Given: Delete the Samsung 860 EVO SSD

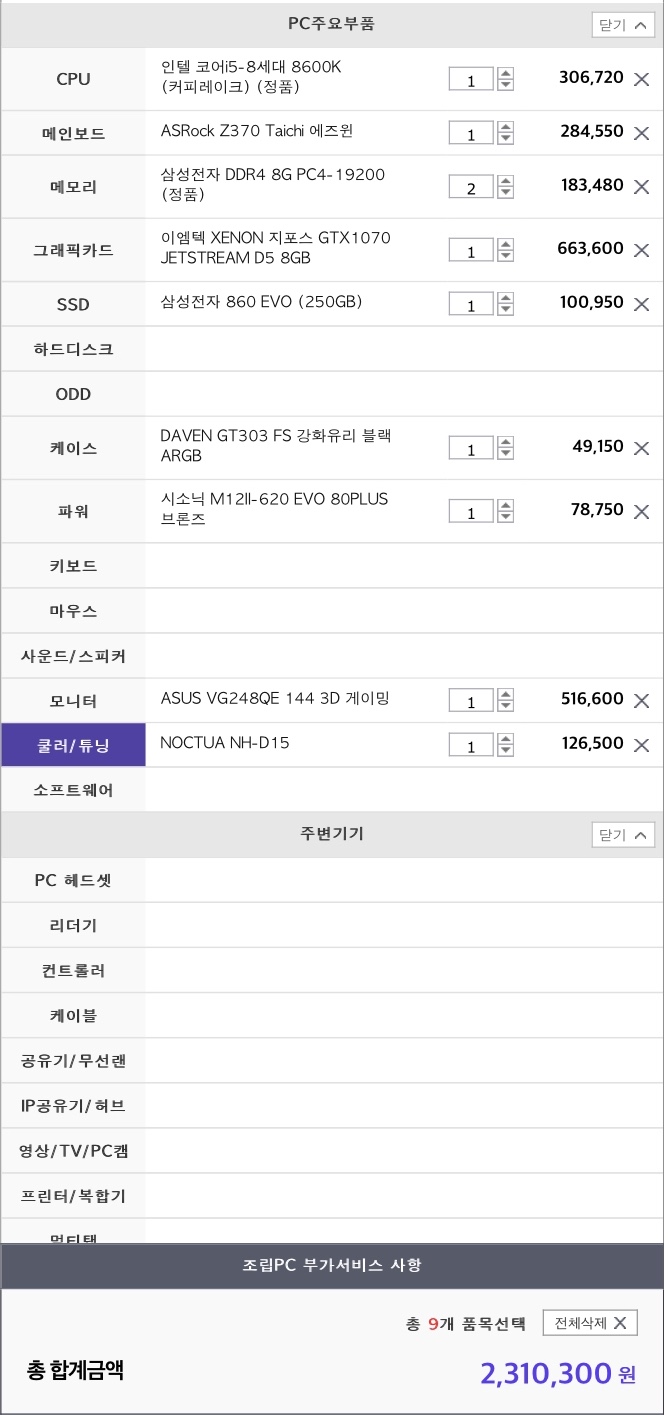Looking at the screenshot, I should (642, 304).
